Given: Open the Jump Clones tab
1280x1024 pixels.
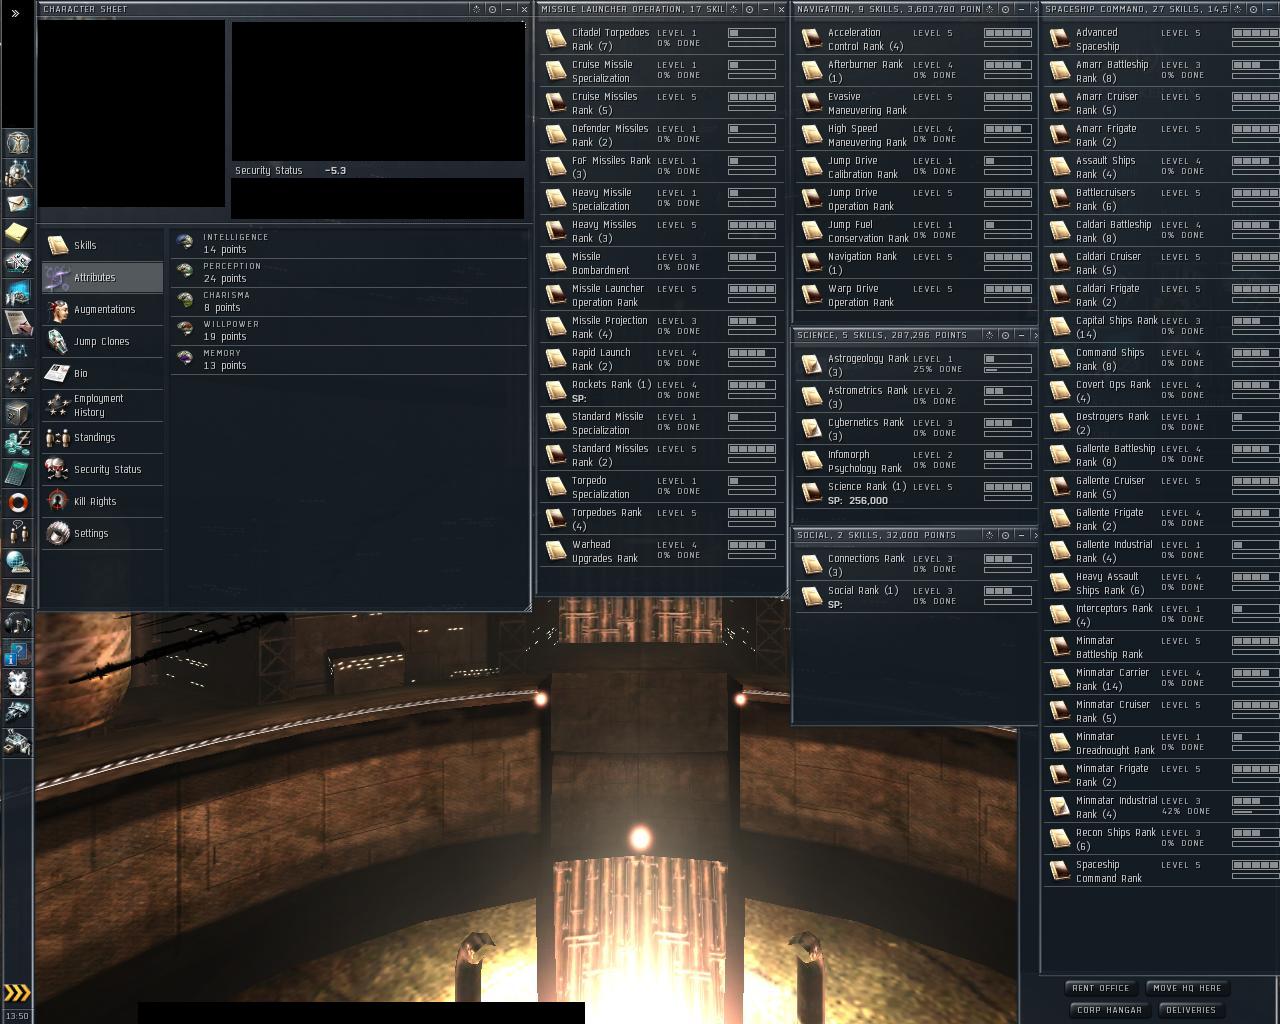Looking at the screenshot, I should pos(102,341).
